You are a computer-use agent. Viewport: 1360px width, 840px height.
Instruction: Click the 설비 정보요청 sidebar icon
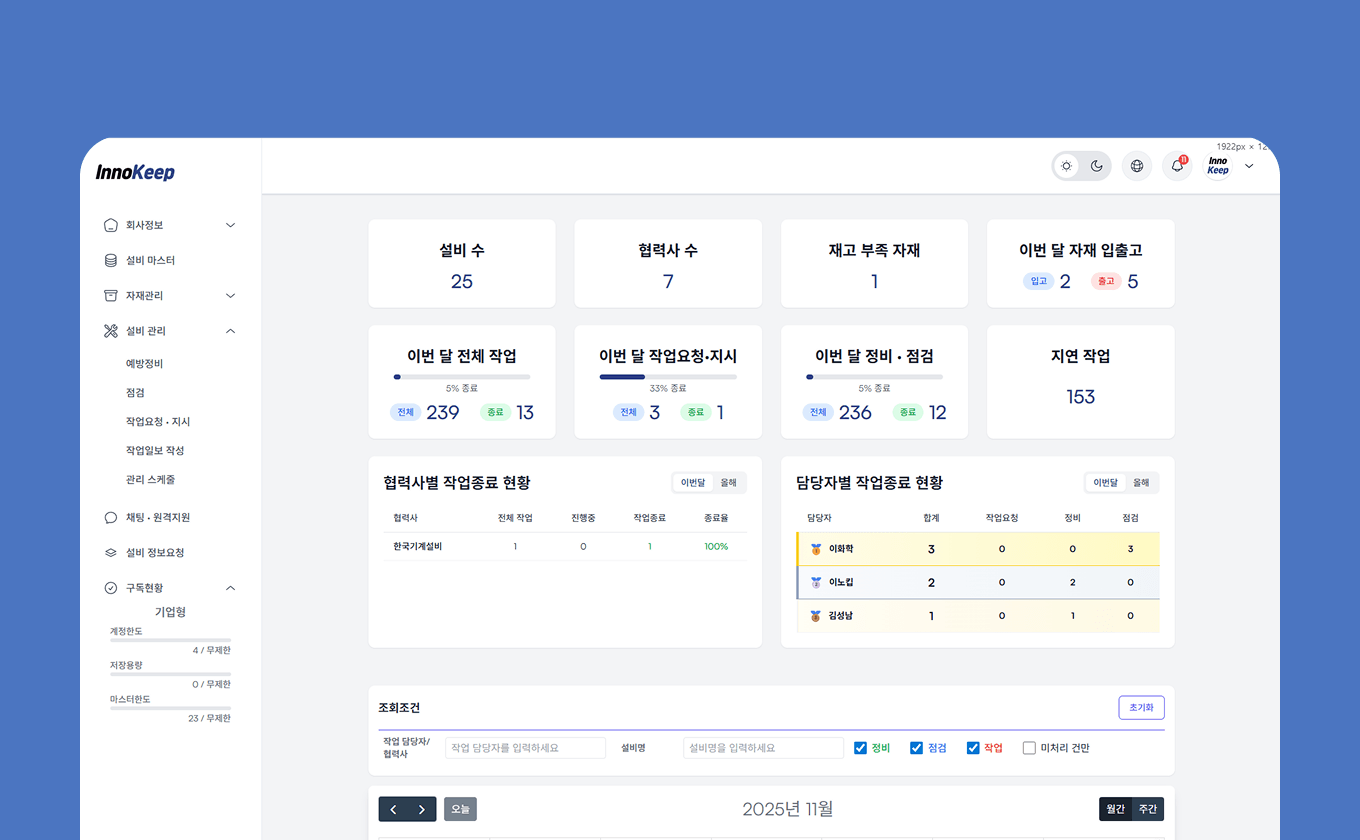[110, 552]
